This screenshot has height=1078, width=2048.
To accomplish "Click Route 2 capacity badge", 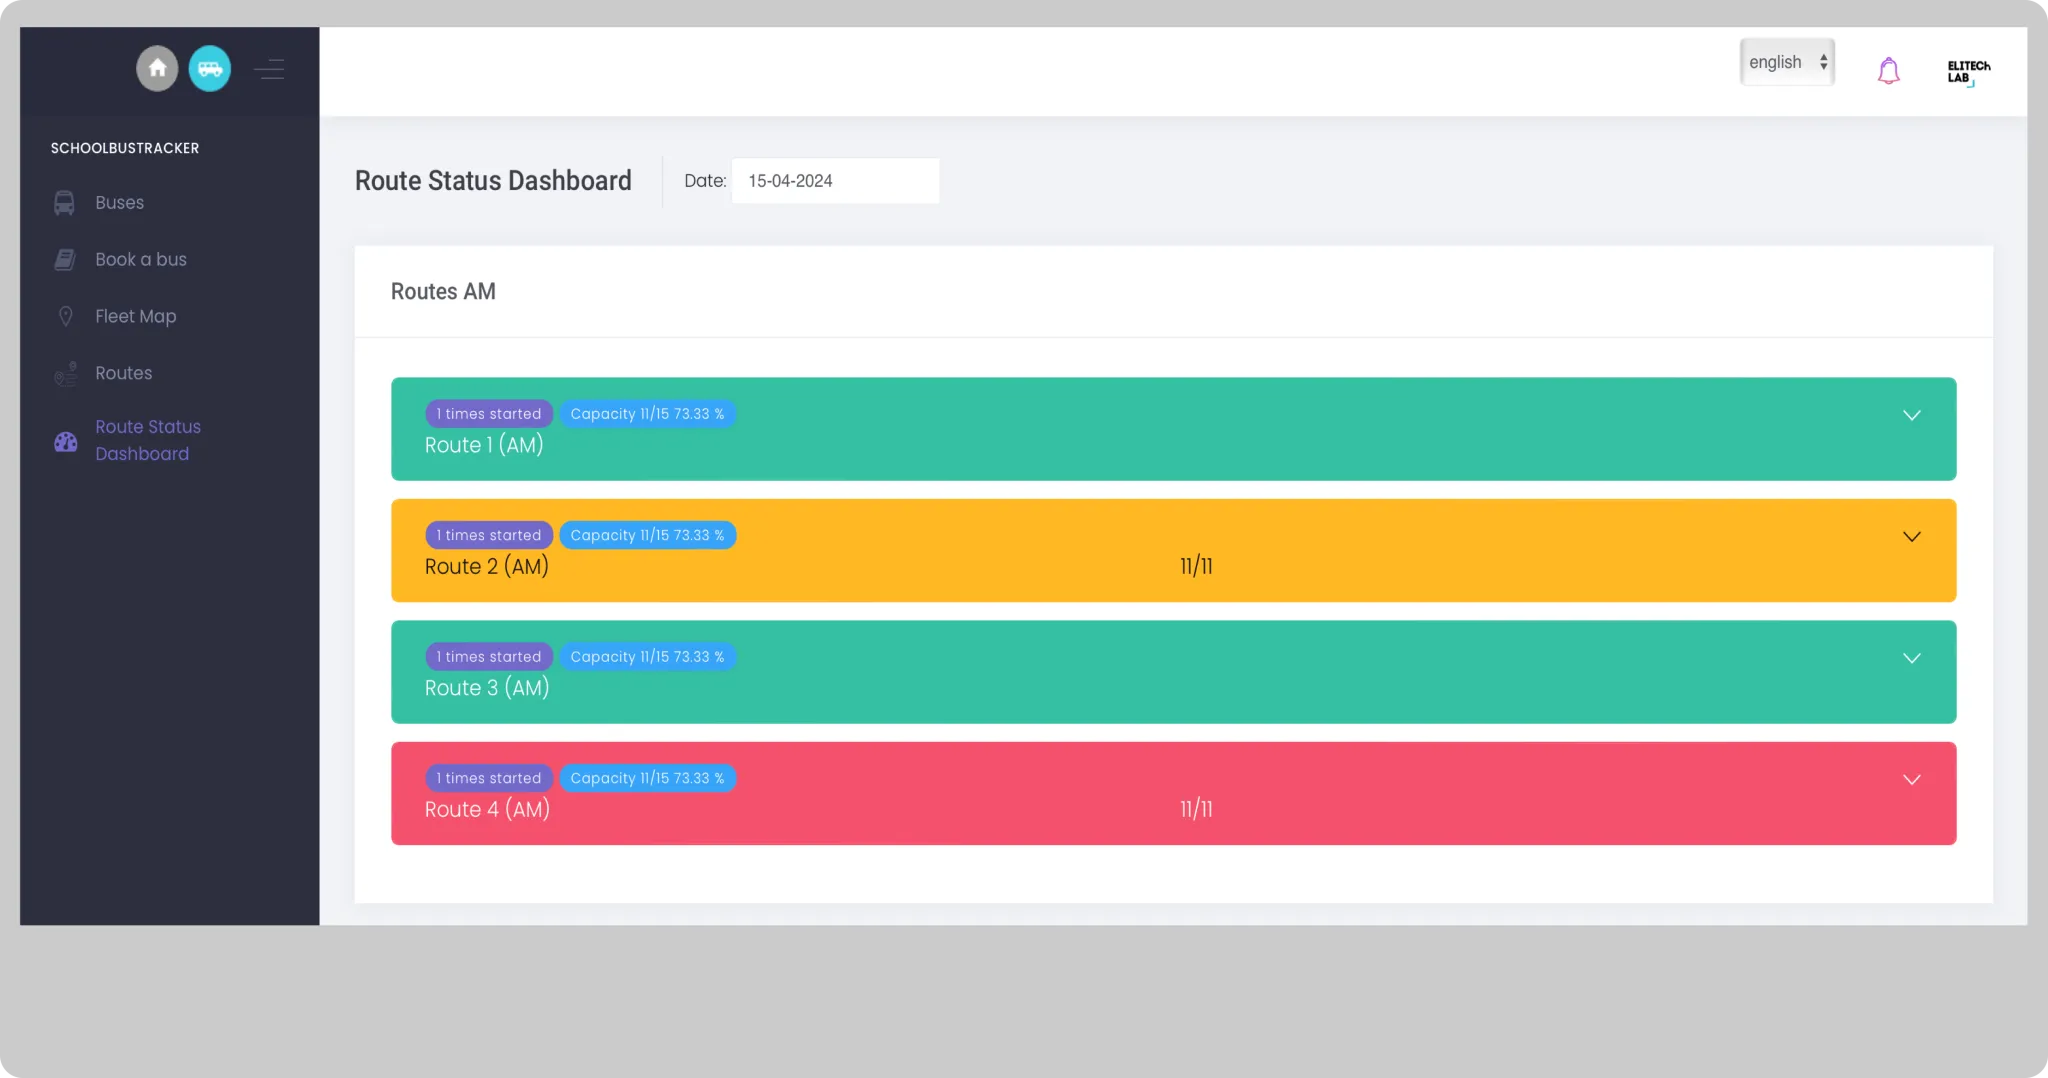I will point(647,535).
